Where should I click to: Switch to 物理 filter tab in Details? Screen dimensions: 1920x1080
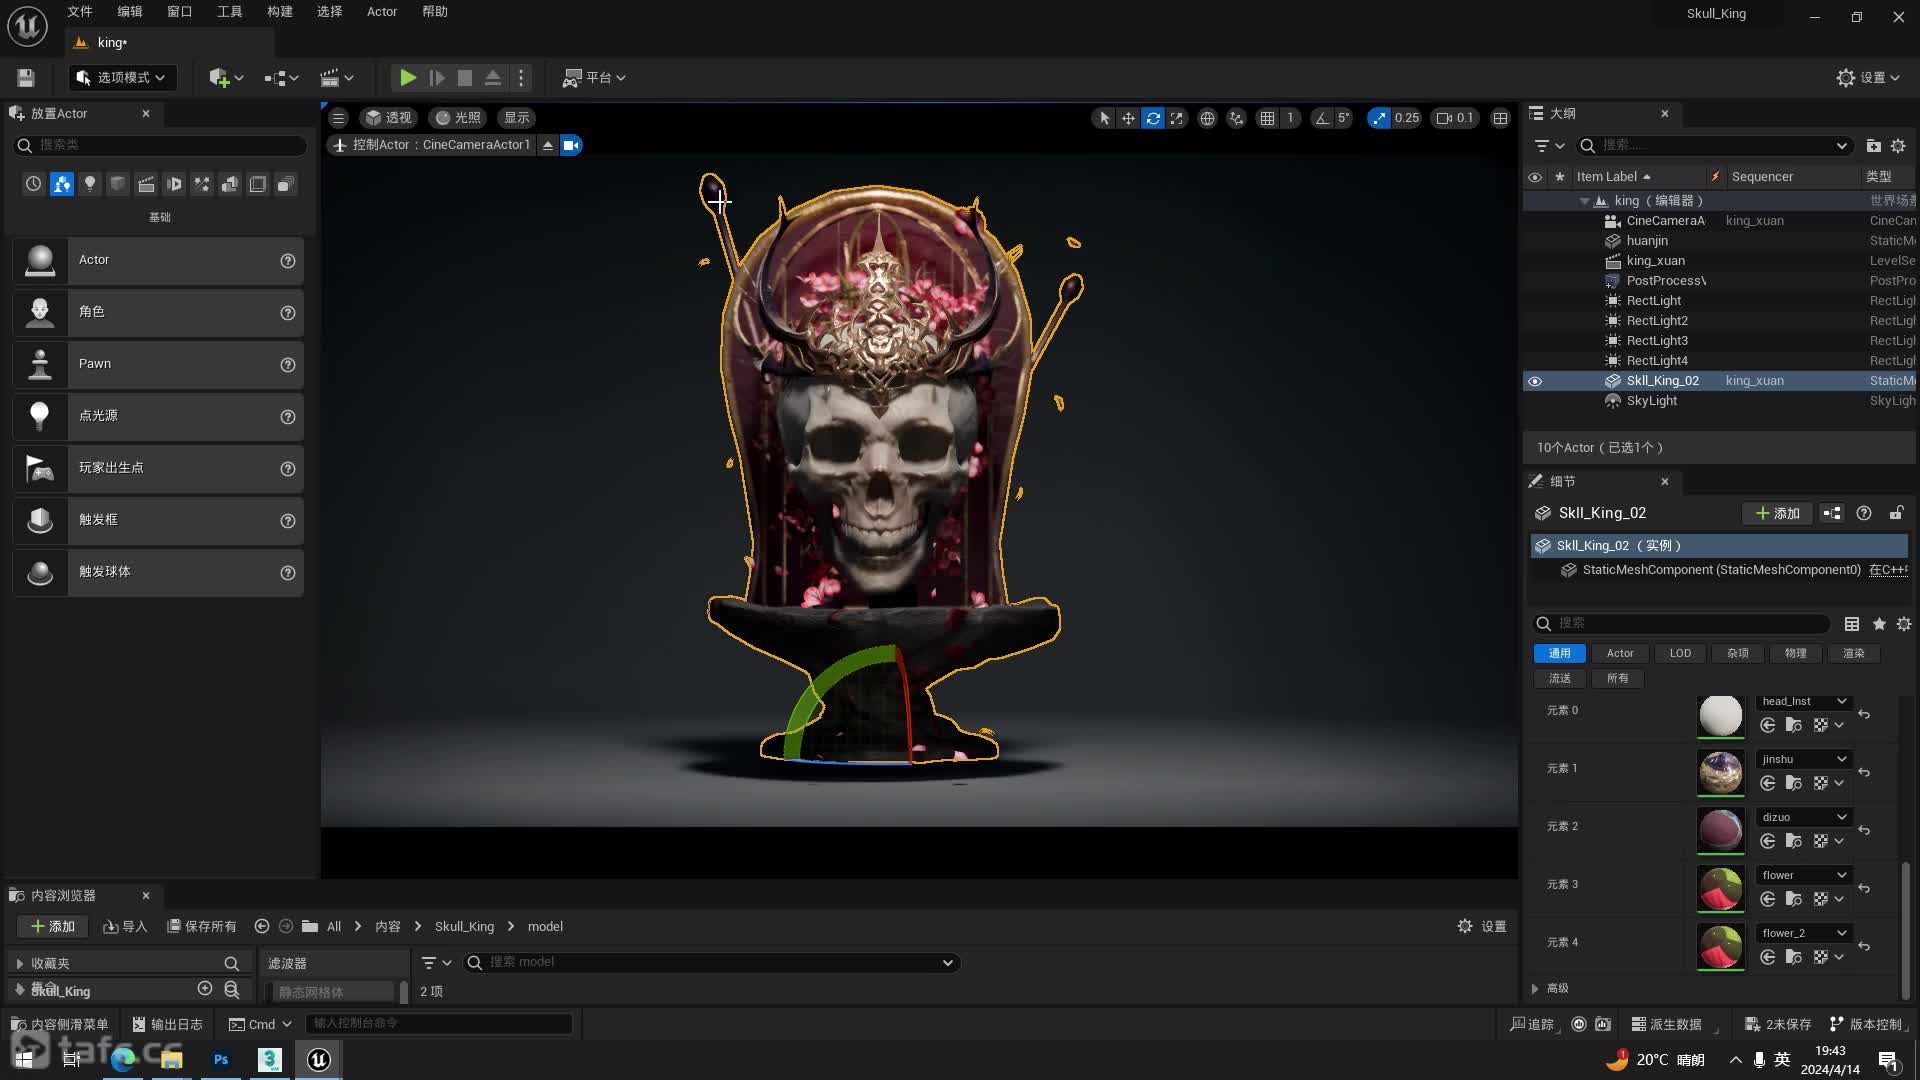tap(1795, 653)
